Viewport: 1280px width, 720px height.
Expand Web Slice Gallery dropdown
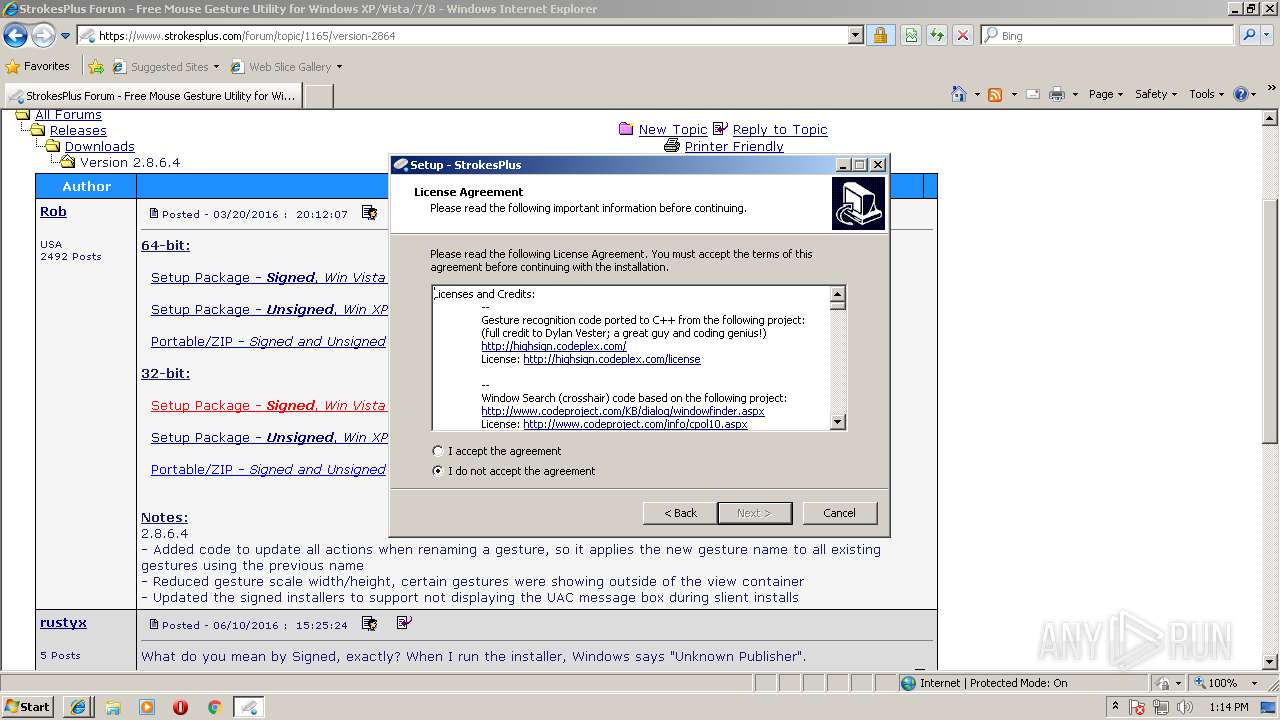[x=339, y=67]
